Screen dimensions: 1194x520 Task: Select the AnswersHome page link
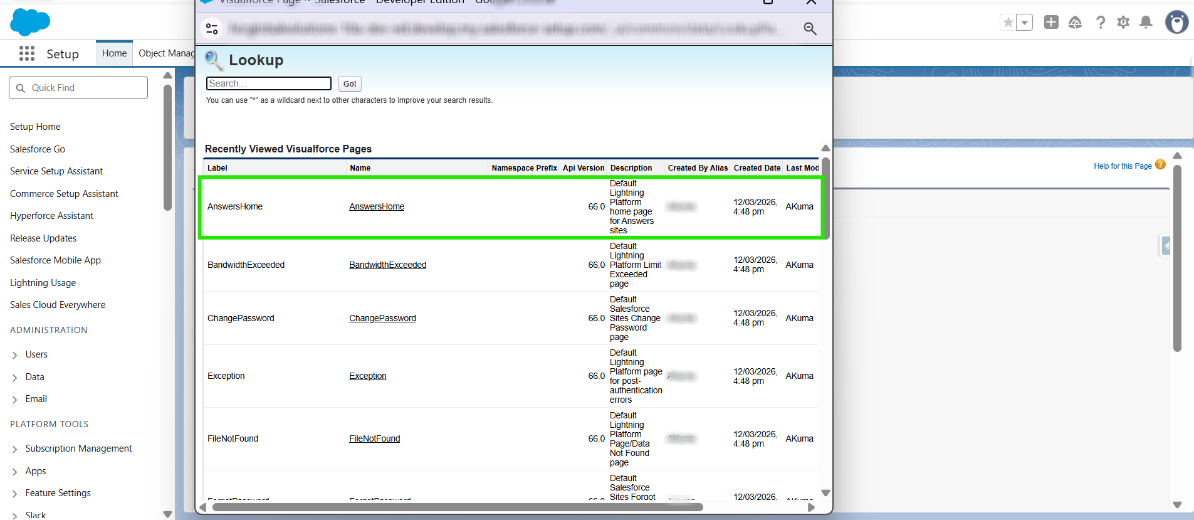pyautogui.click(x=376, y=206)
